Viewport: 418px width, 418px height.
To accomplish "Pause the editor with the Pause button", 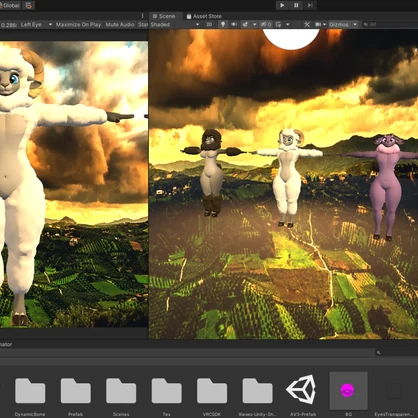I will [x=296, y=5].
